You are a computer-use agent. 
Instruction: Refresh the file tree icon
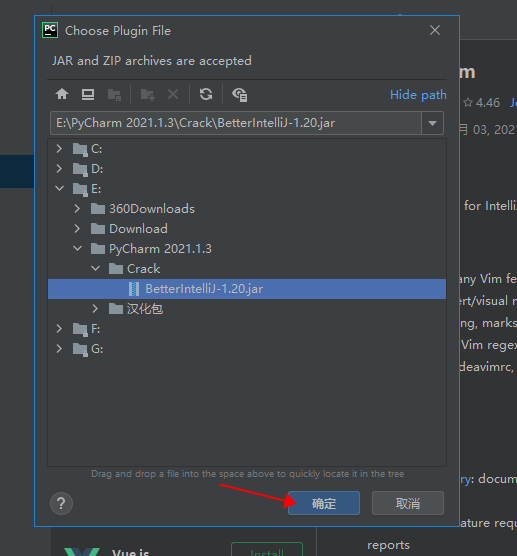coord(206,94)
